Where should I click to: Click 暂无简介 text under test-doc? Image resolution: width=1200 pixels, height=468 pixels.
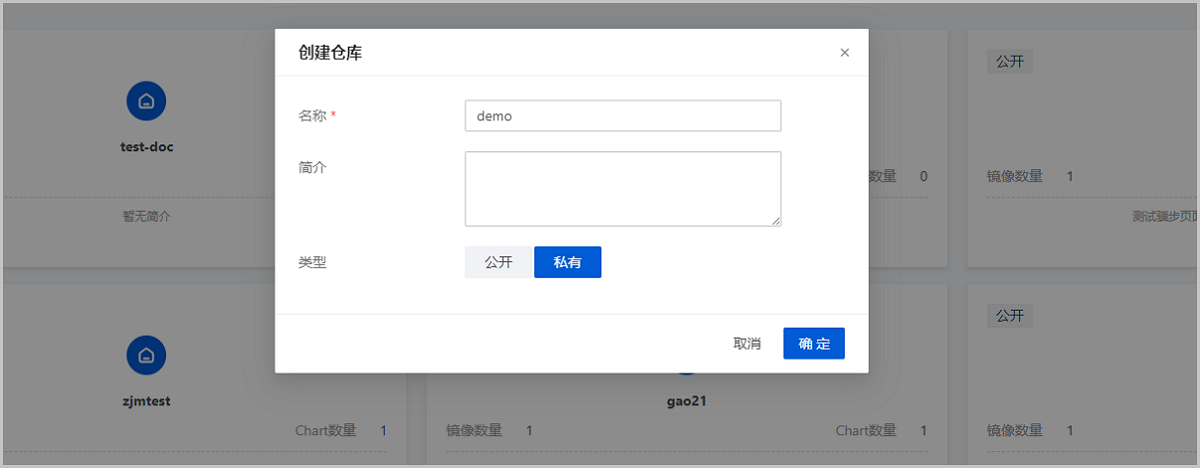tap(146, 216)
